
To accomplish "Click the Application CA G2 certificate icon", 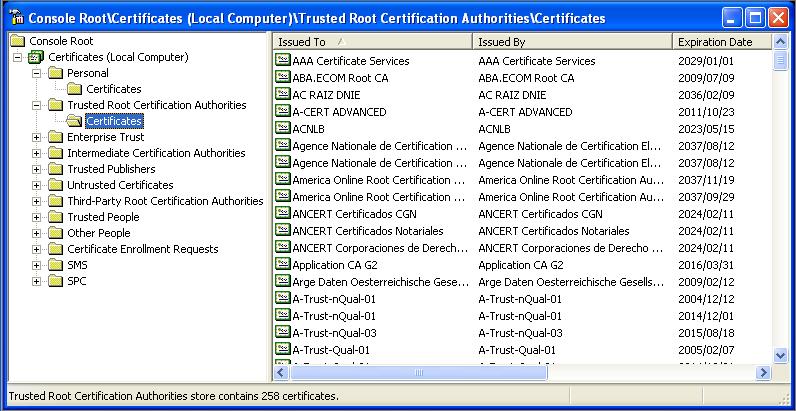I will (282, 264).
